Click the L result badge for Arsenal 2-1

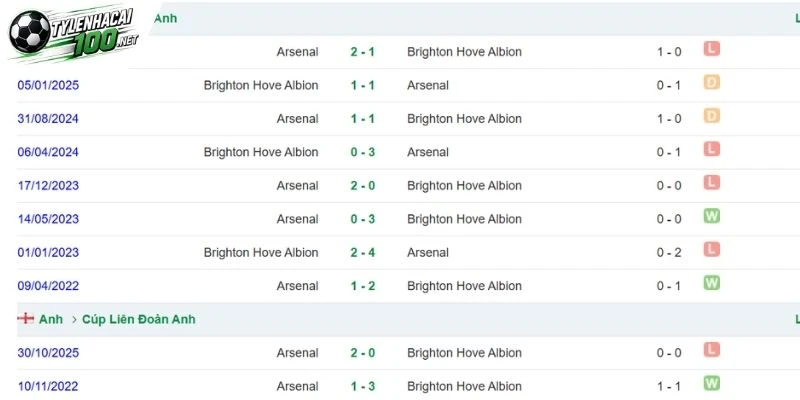[711, 49]
